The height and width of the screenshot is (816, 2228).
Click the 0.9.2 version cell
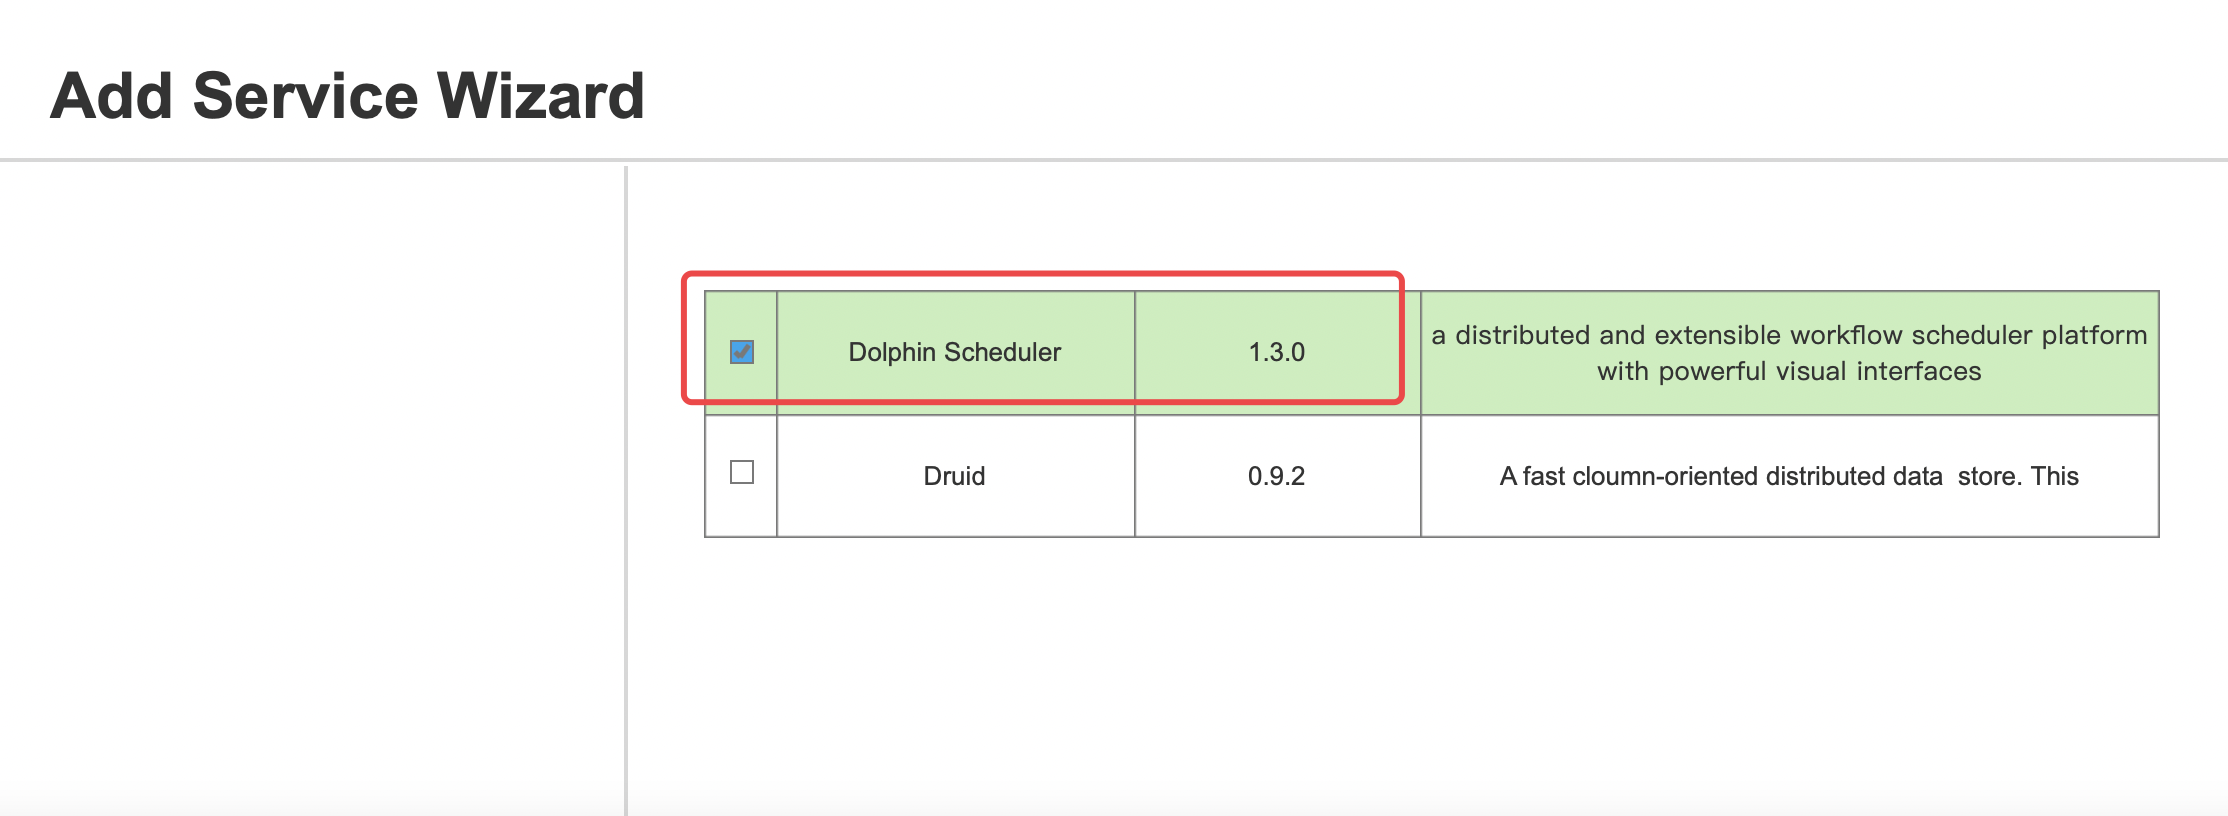(1276, 476)
